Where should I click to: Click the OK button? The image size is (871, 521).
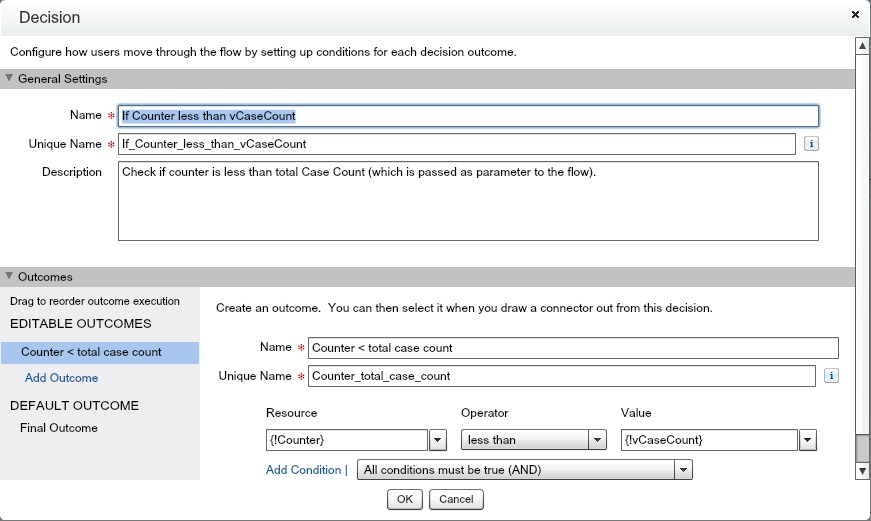(404, 499)
